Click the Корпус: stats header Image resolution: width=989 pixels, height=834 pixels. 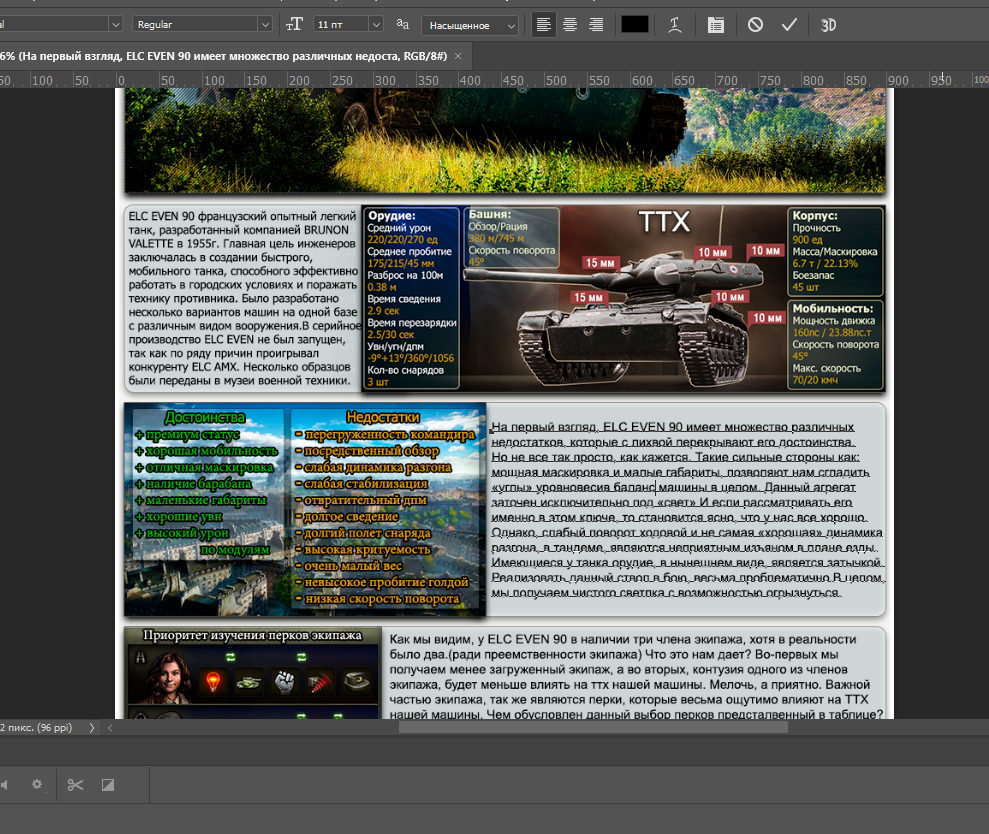click(815, 215)
